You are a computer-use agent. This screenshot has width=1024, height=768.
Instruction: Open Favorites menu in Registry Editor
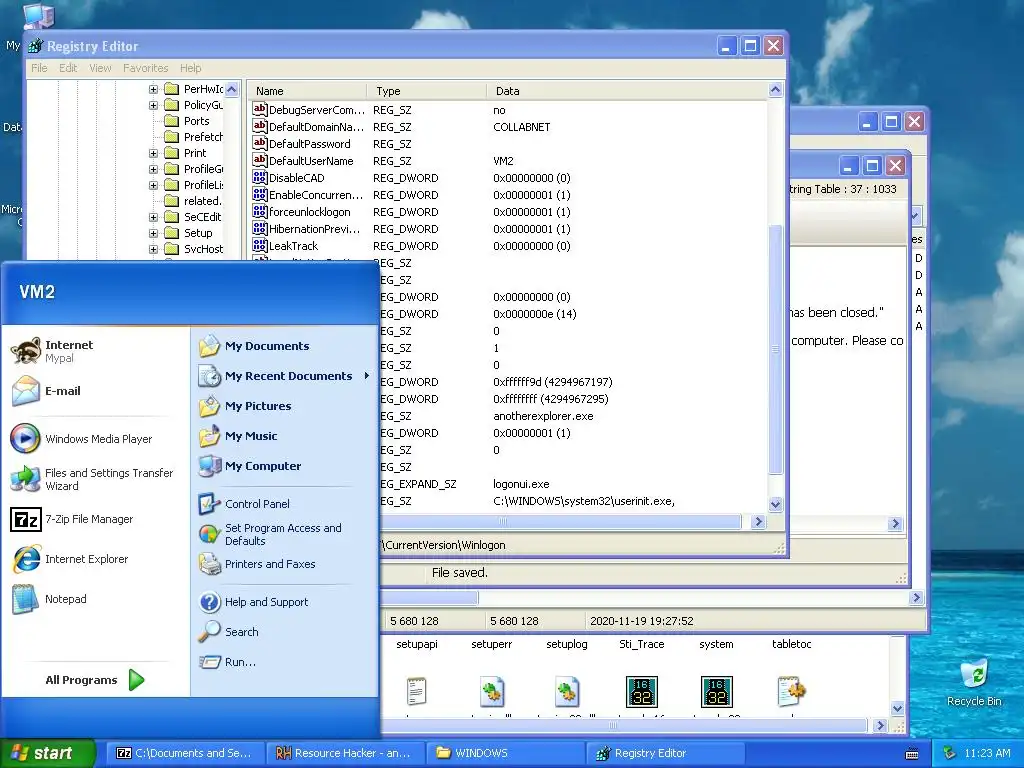click(x=146, y=68)
